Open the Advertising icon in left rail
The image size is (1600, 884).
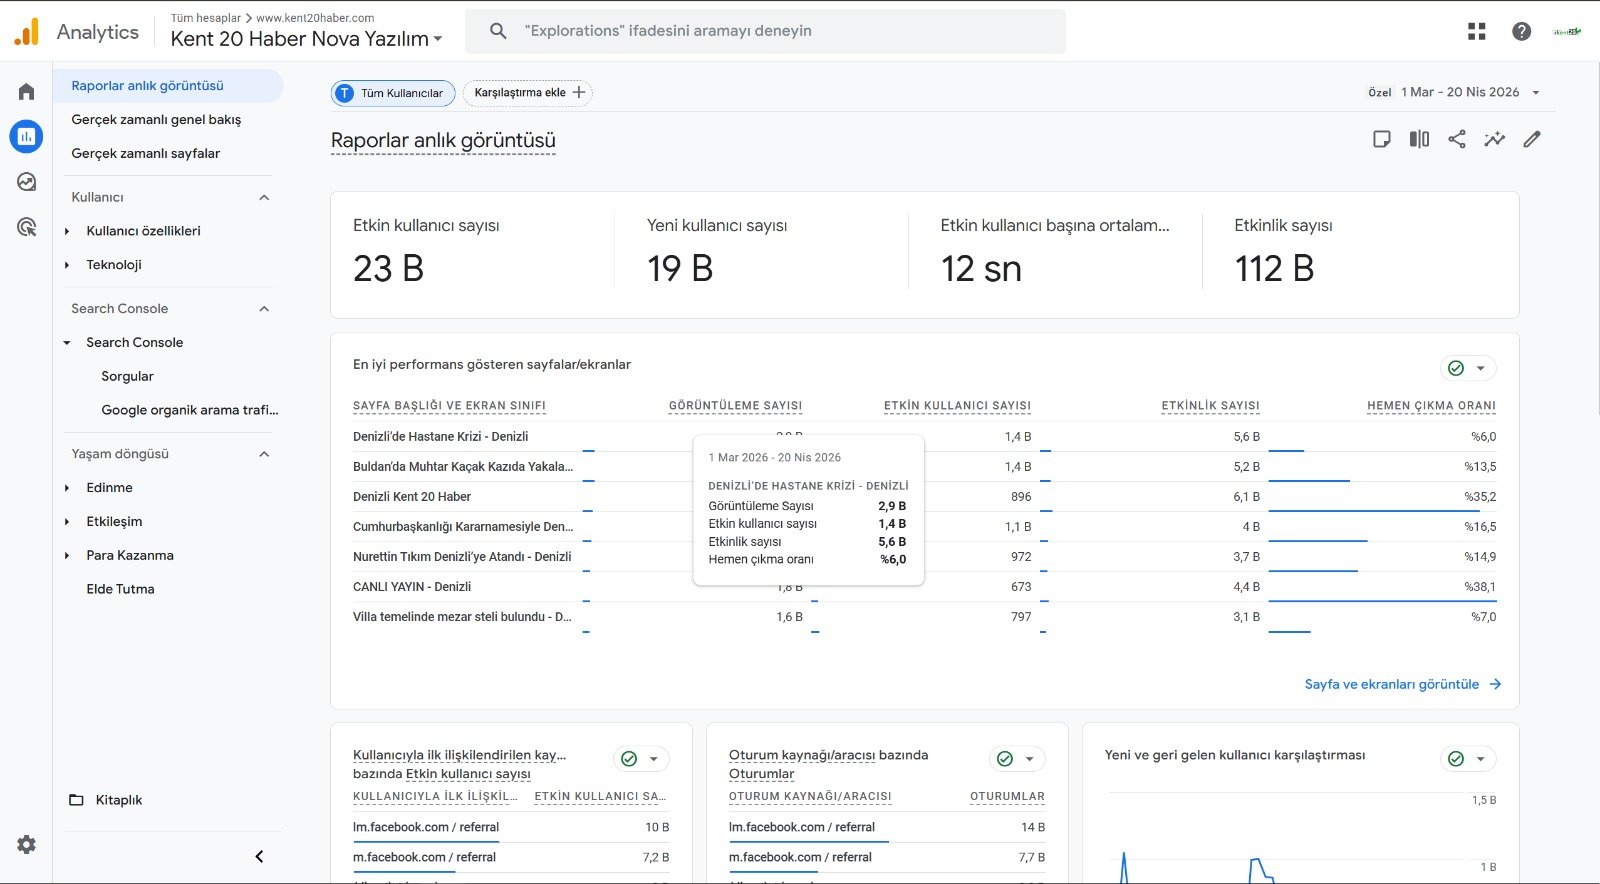tap(27, 227)
